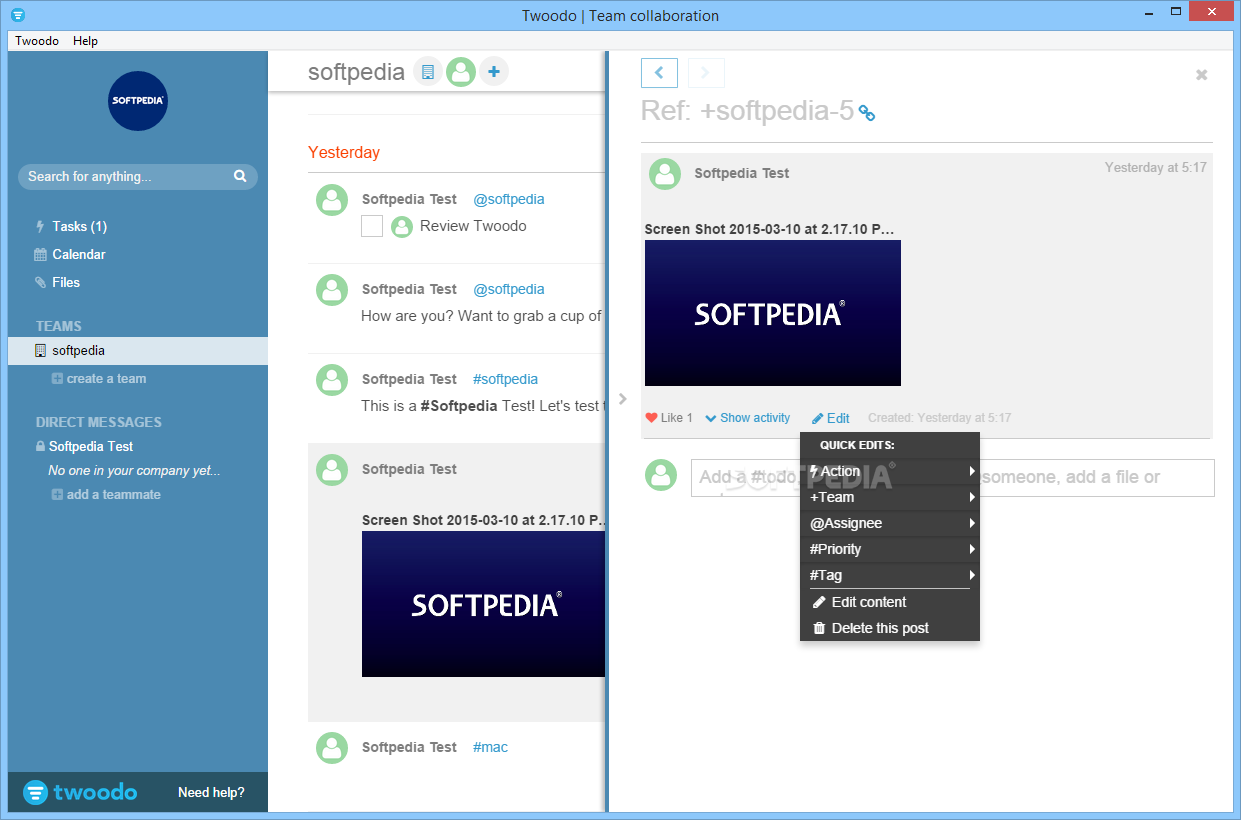Click create a team link

click(99, 379)
